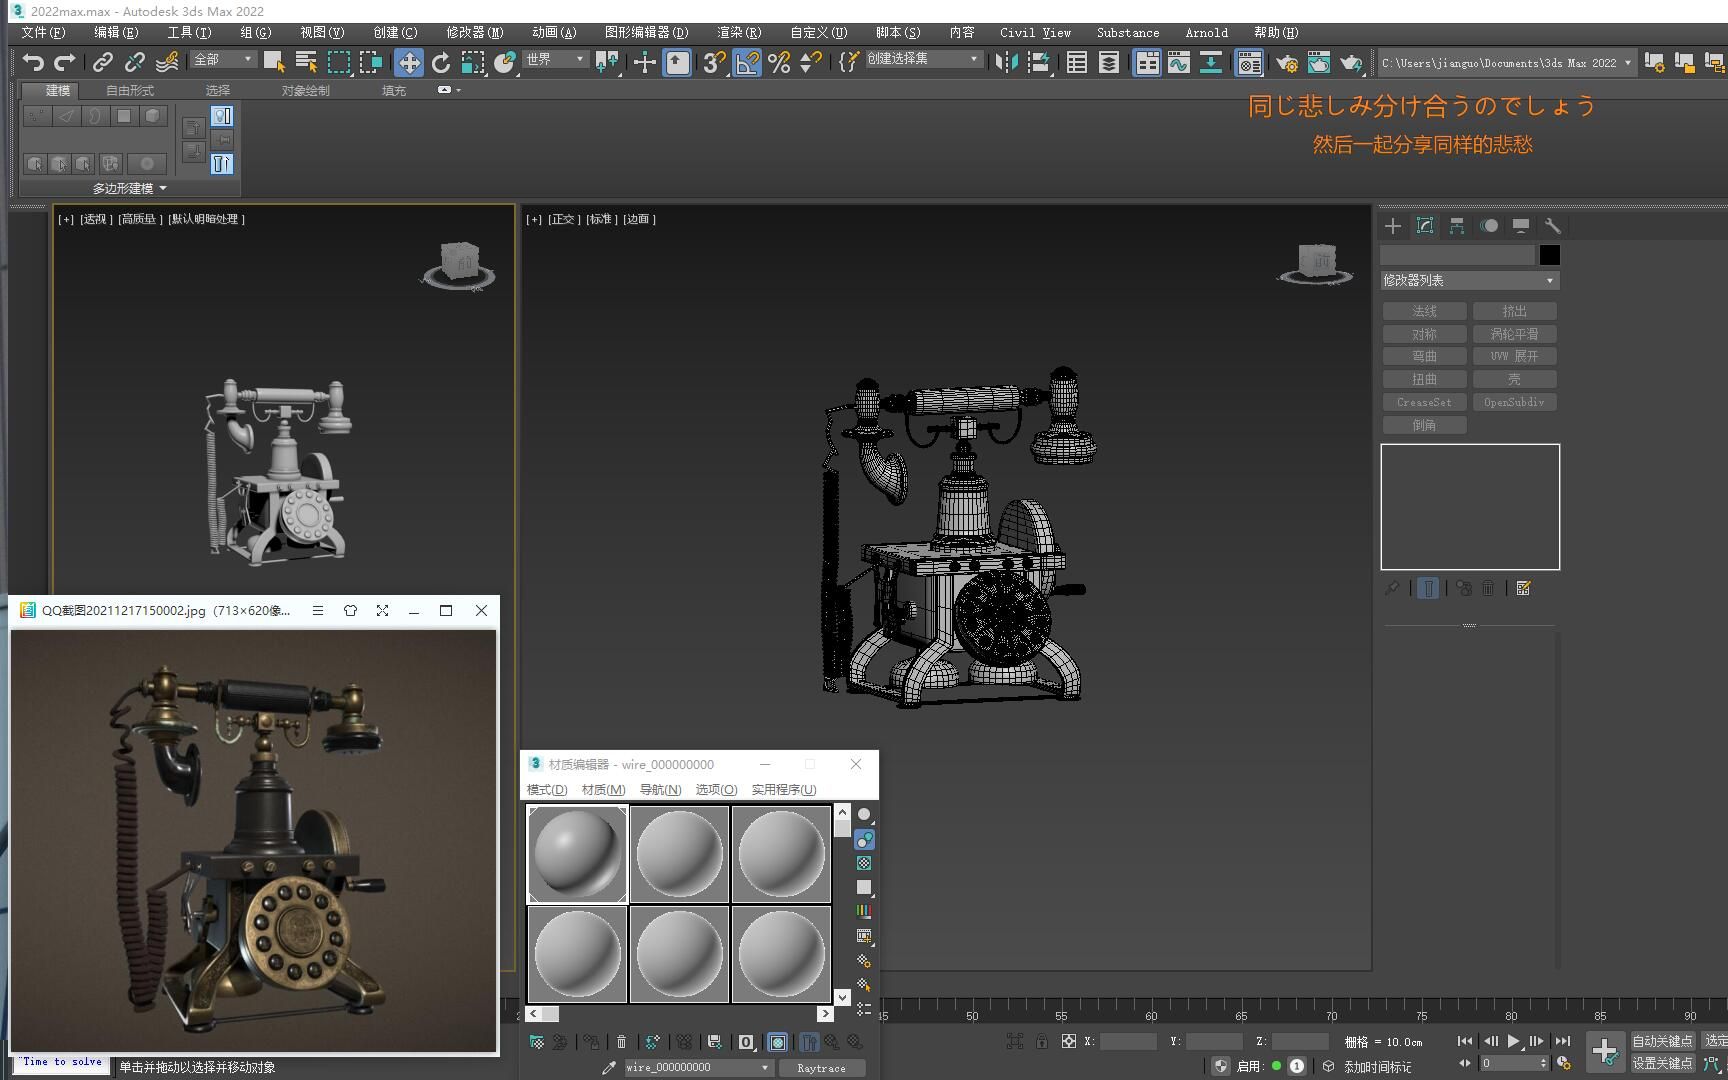
Task: Click the Raytrace material type button
Action: click(x=822, y=1067)
